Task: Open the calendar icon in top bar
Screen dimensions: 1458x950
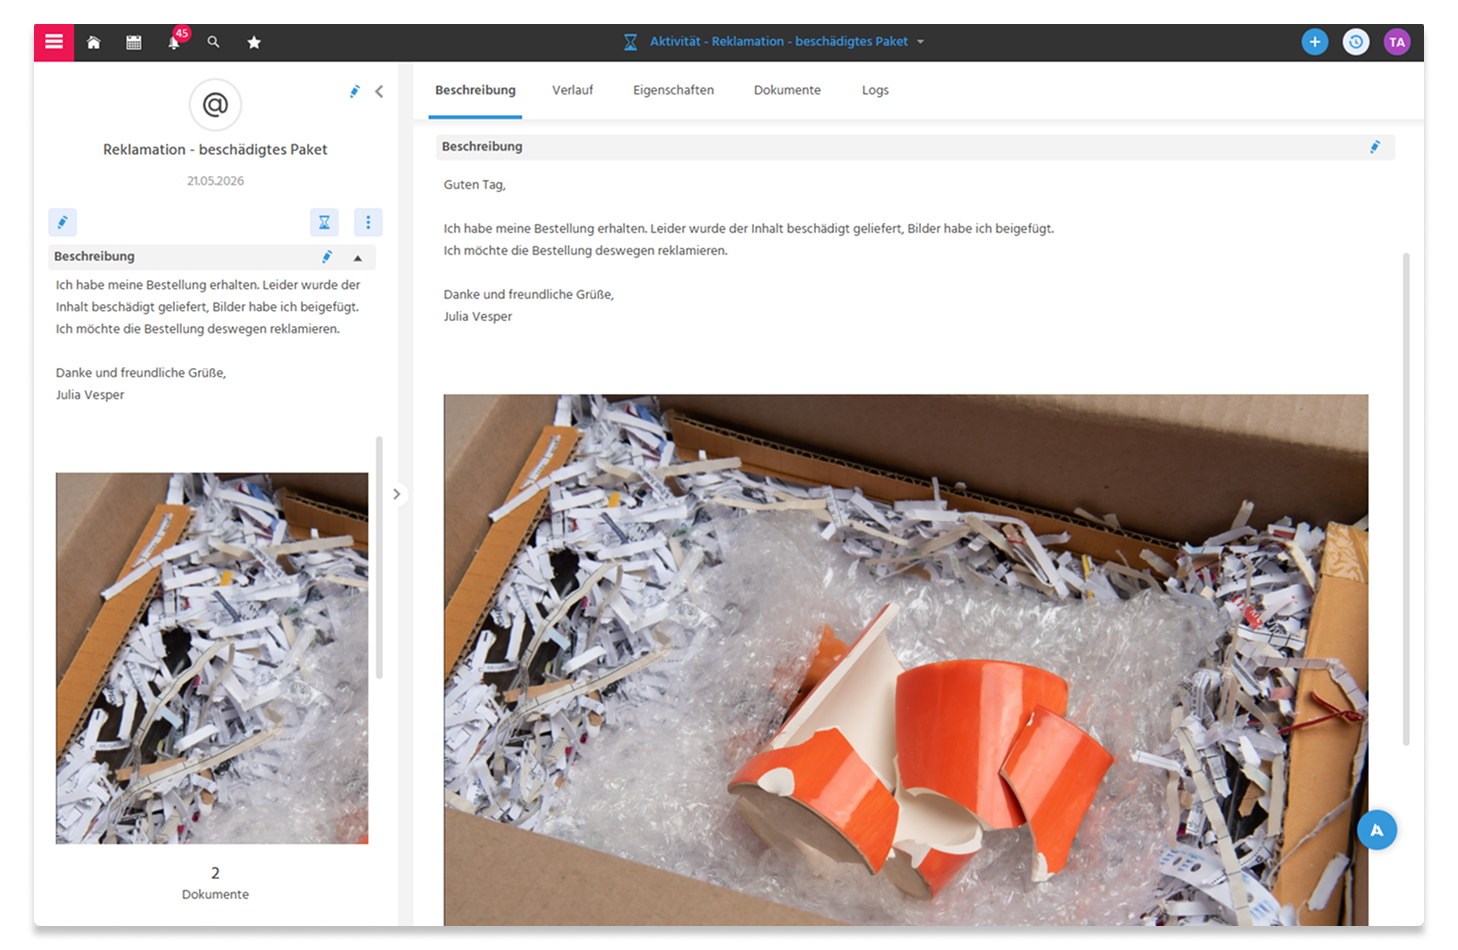Action: (x=134, y=42)
